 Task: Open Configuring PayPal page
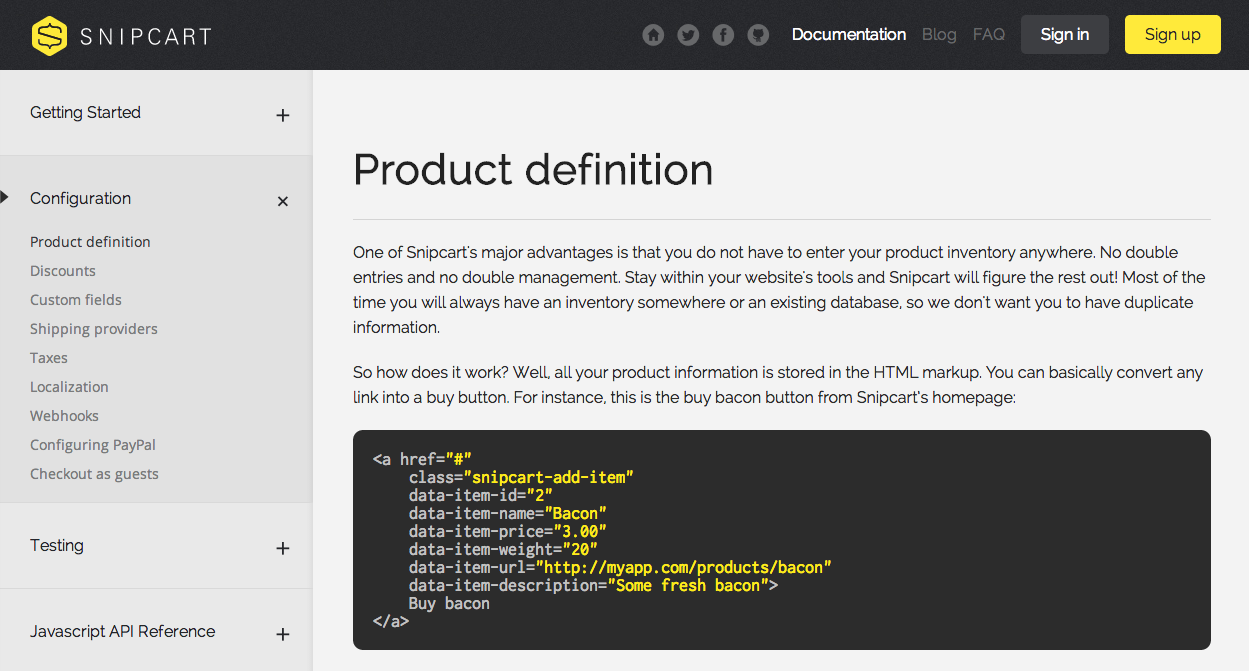pyautogui.click(x=93, y=445)
